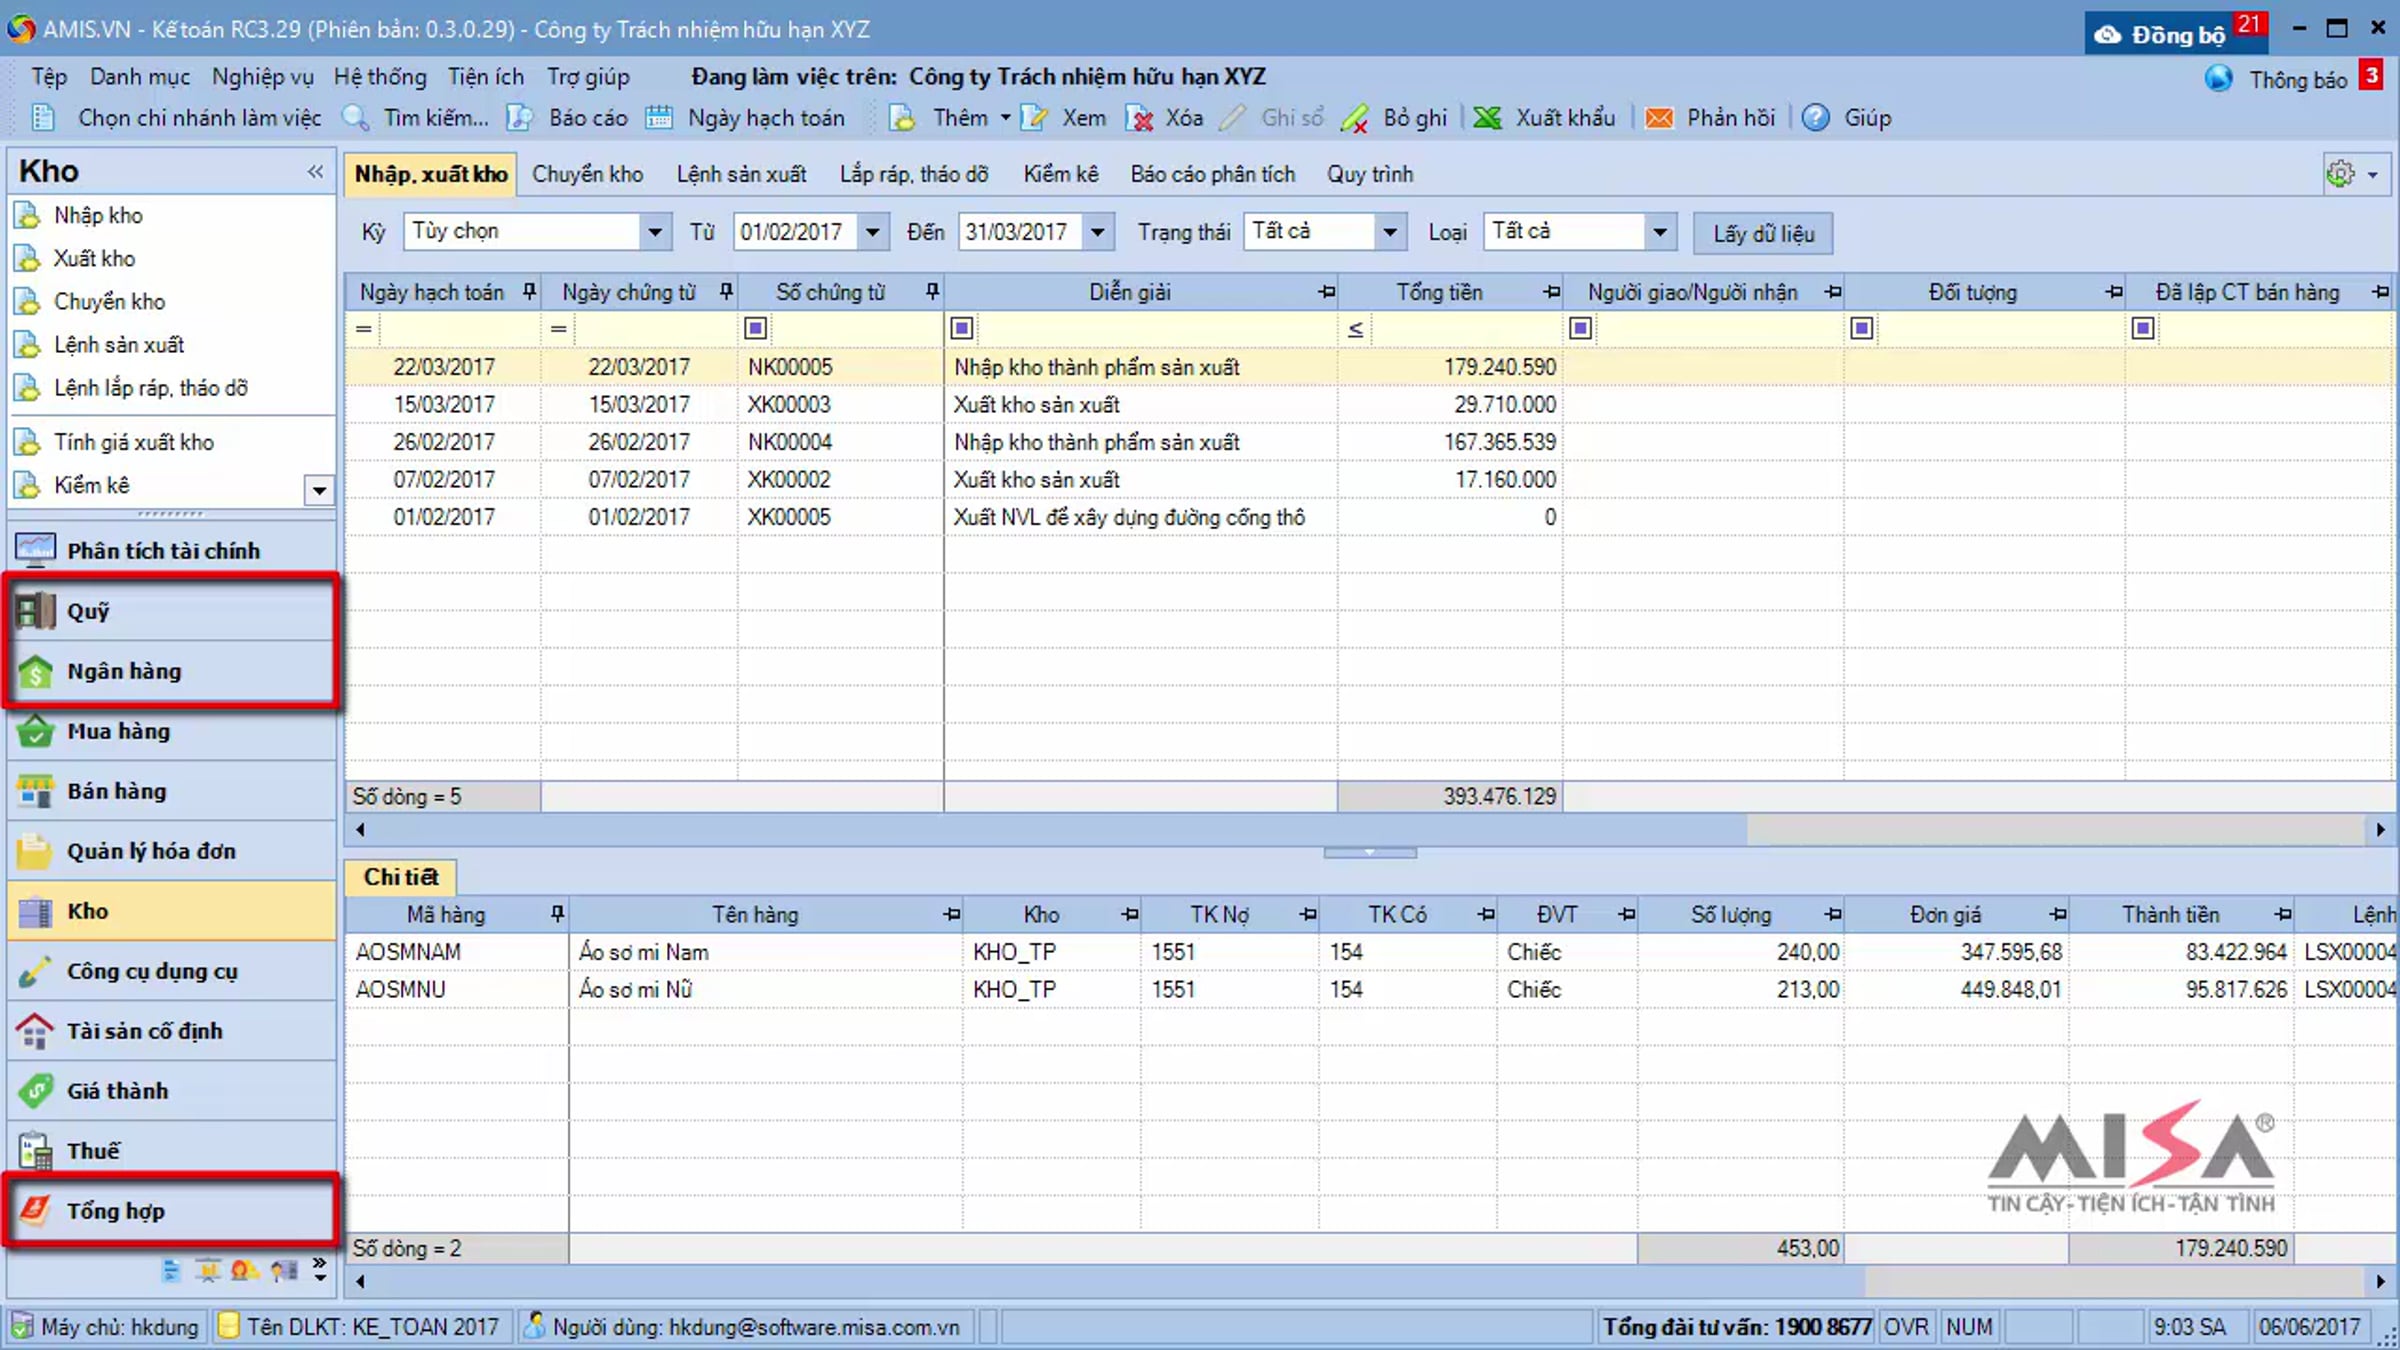Click Lệnh lắp ráp, tháo dỡ link

(151, 388)
